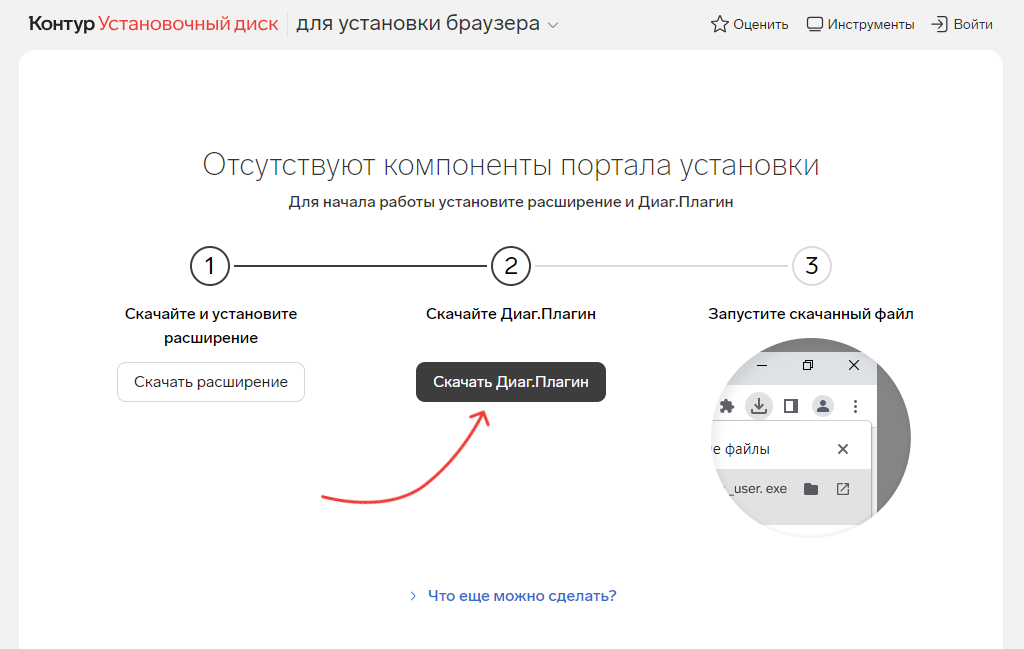Screen dimensions: 1024x649
Task: Expand the "Что еще можно сделать?" section
Action: click(x=522, y=595)
